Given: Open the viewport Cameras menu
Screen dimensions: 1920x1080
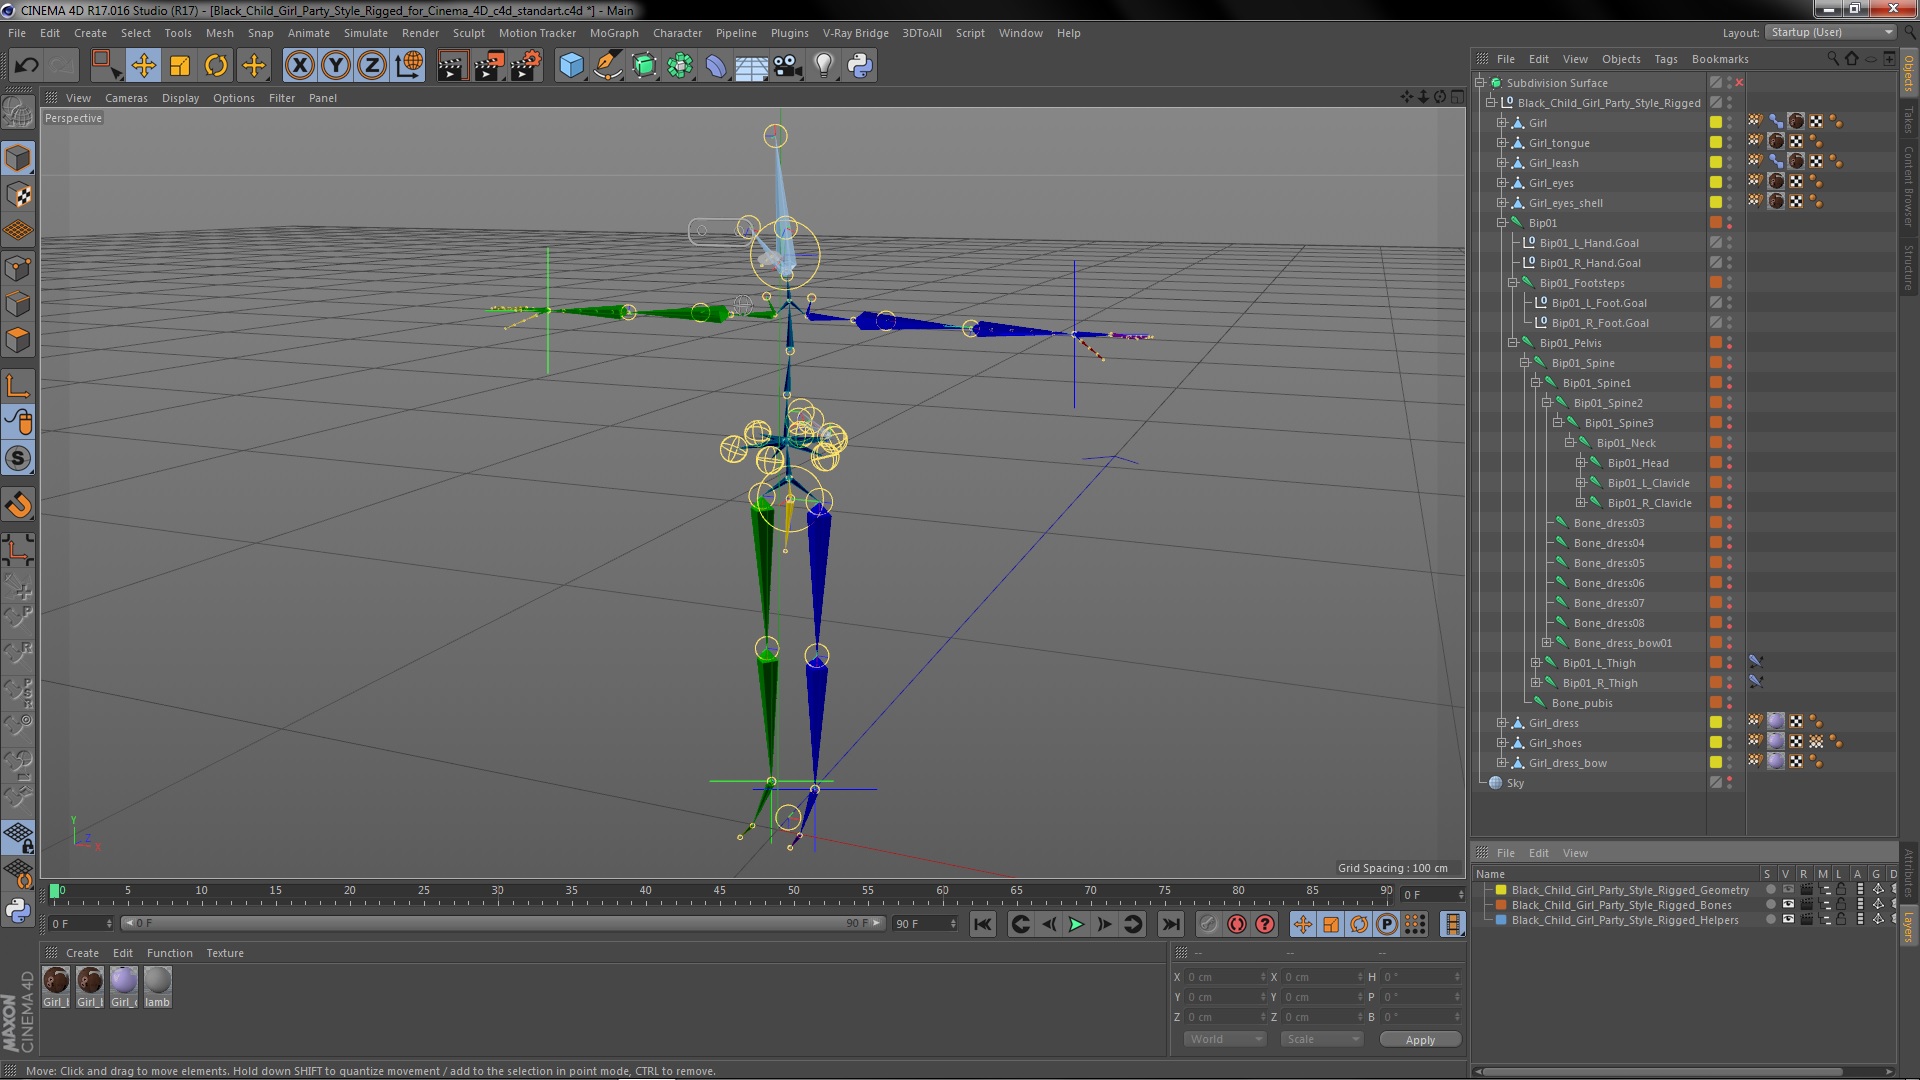Looking at the screenshot, I should click(126, 98).
